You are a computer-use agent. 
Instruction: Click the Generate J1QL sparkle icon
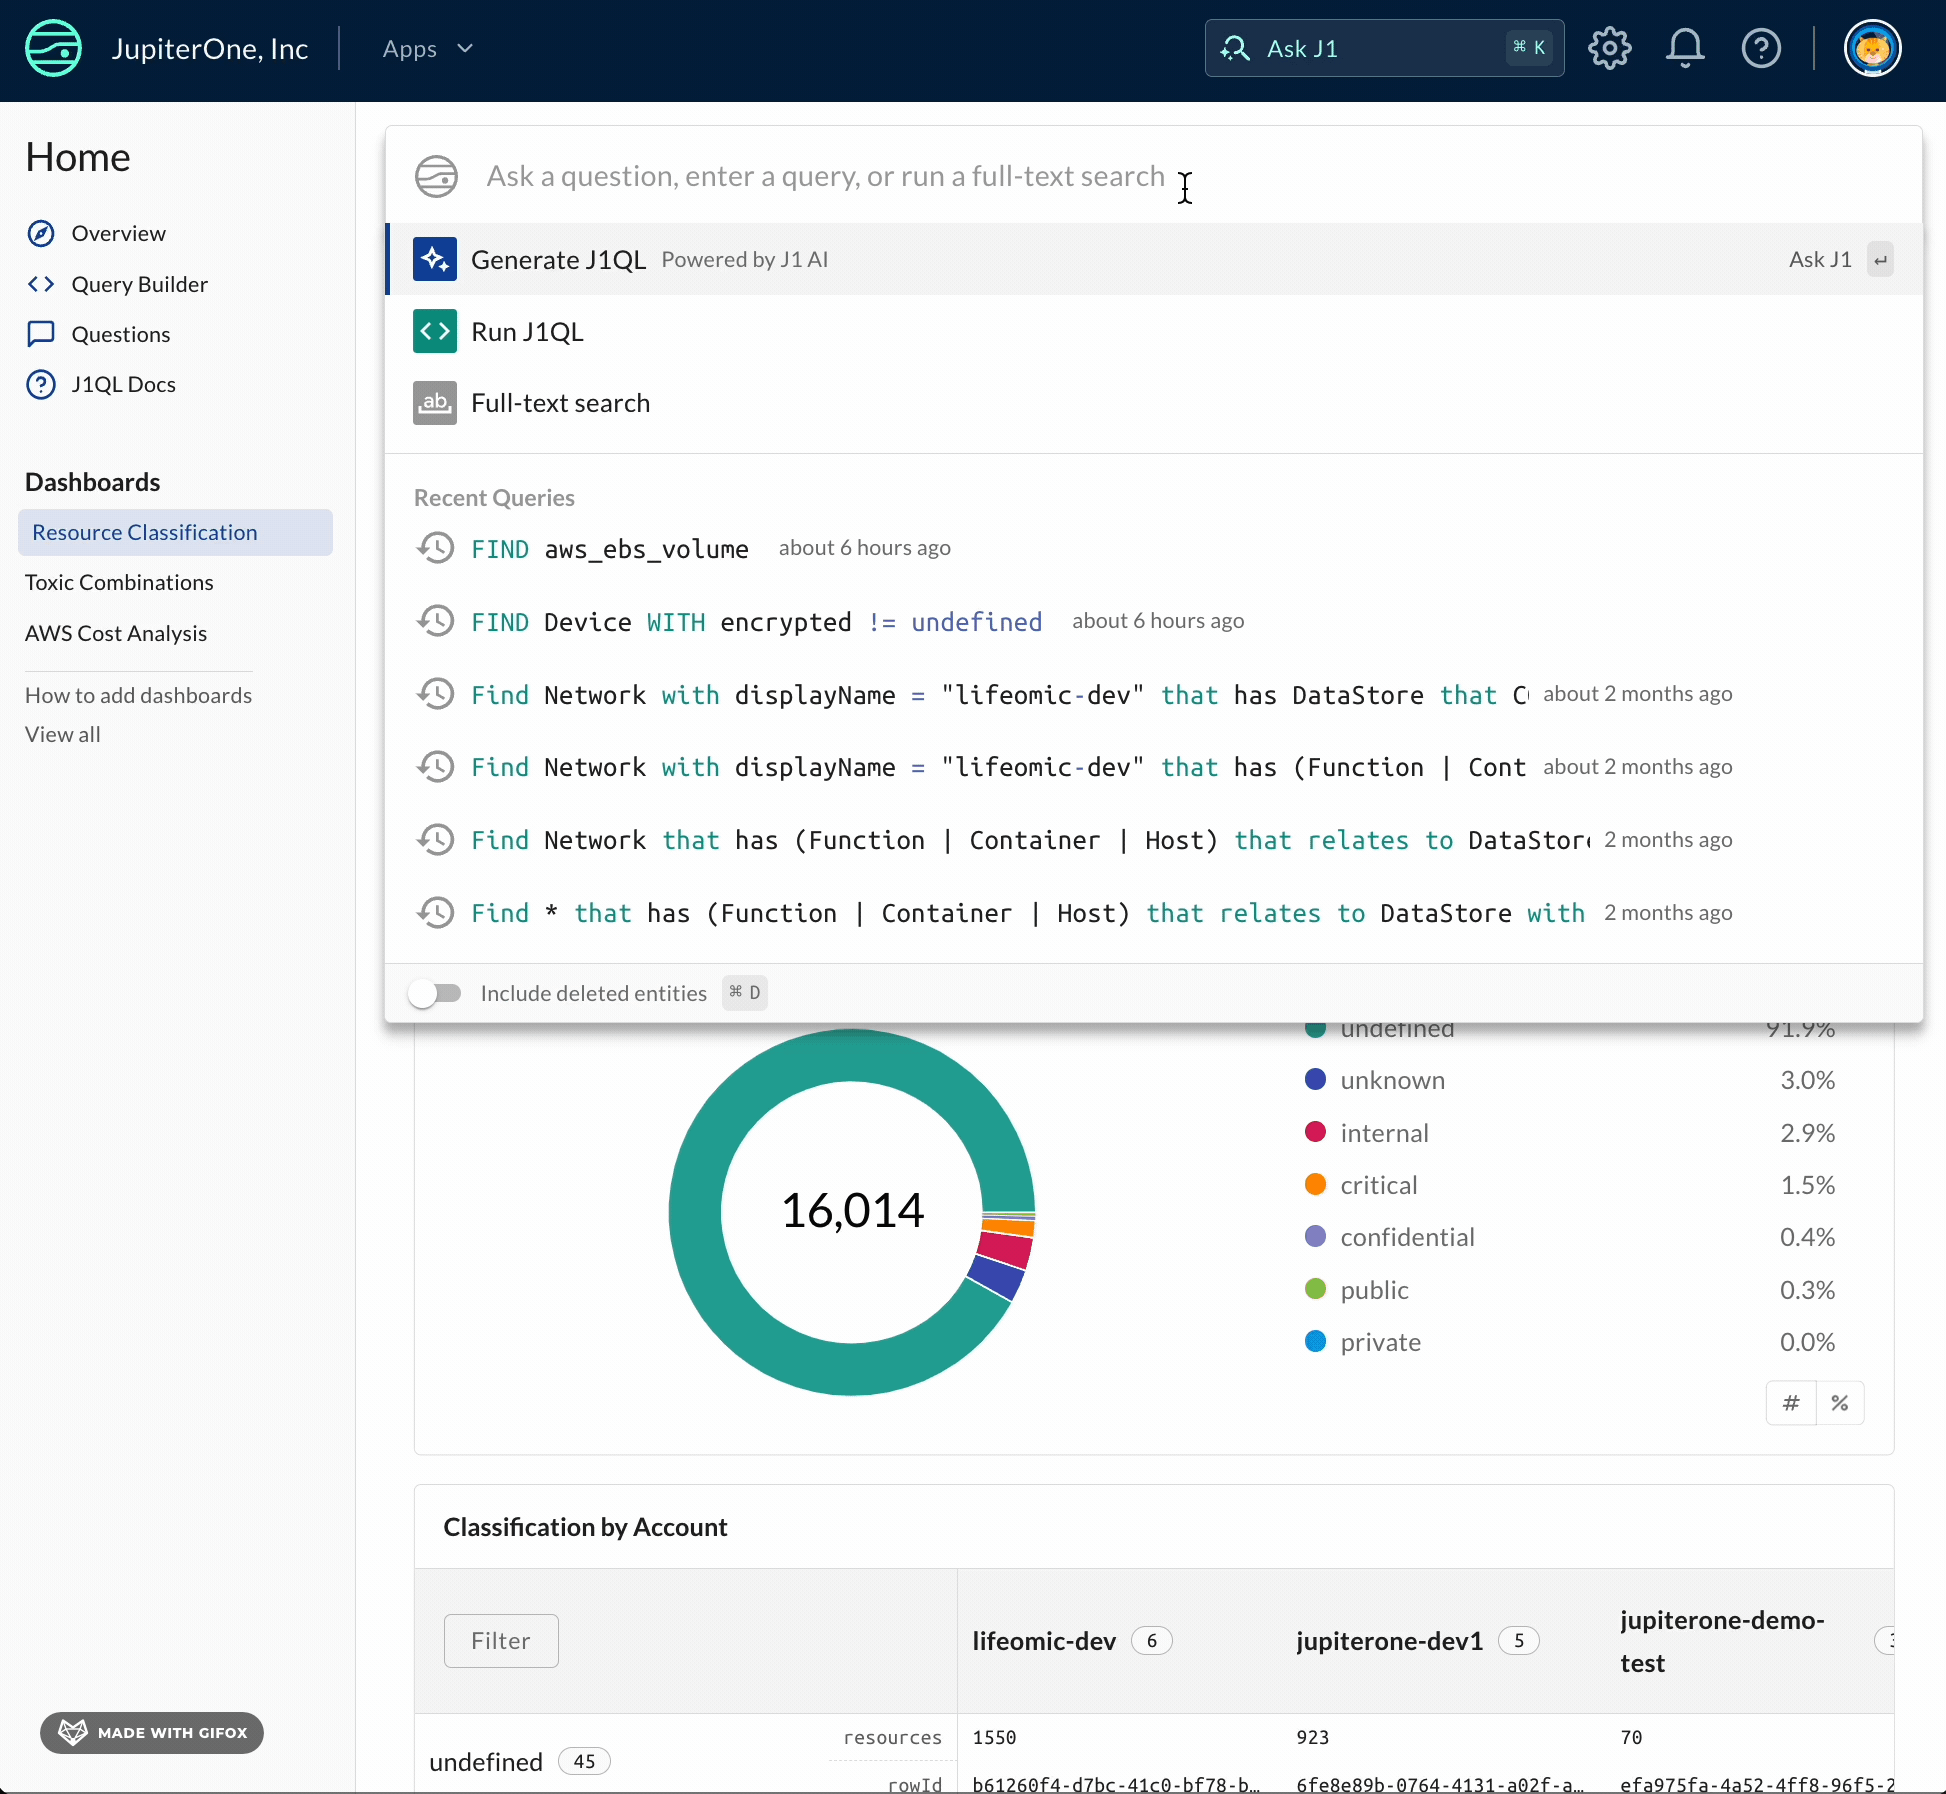[435, 259]
